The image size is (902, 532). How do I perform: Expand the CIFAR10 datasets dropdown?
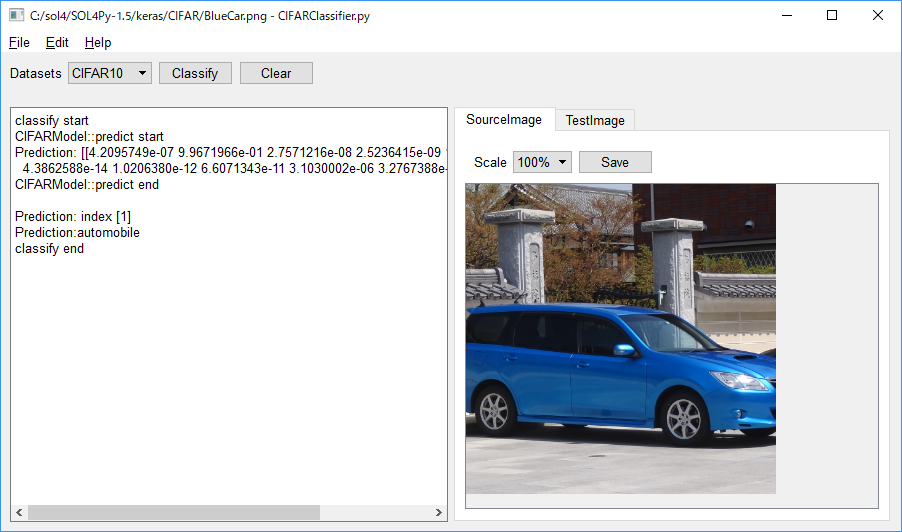coord(110,73)
